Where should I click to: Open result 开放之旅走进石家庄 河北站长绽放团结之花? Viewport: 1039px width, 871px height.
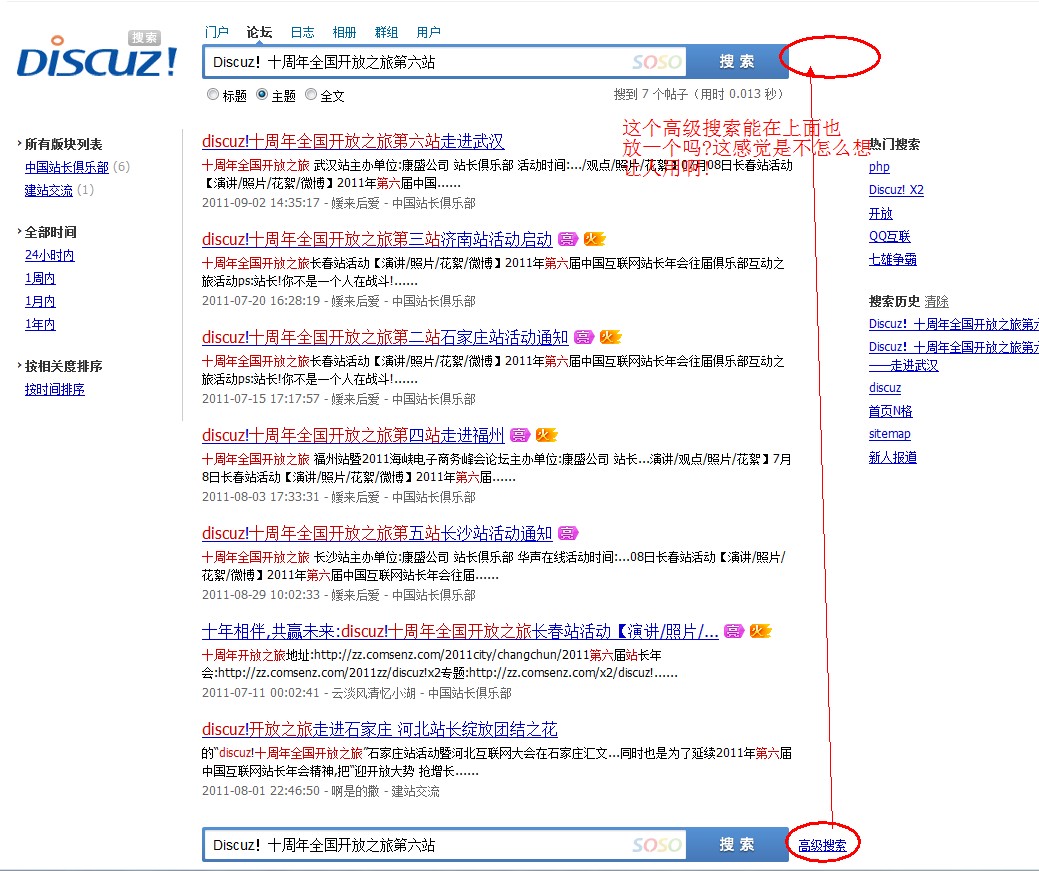click(x=380, y=730)
